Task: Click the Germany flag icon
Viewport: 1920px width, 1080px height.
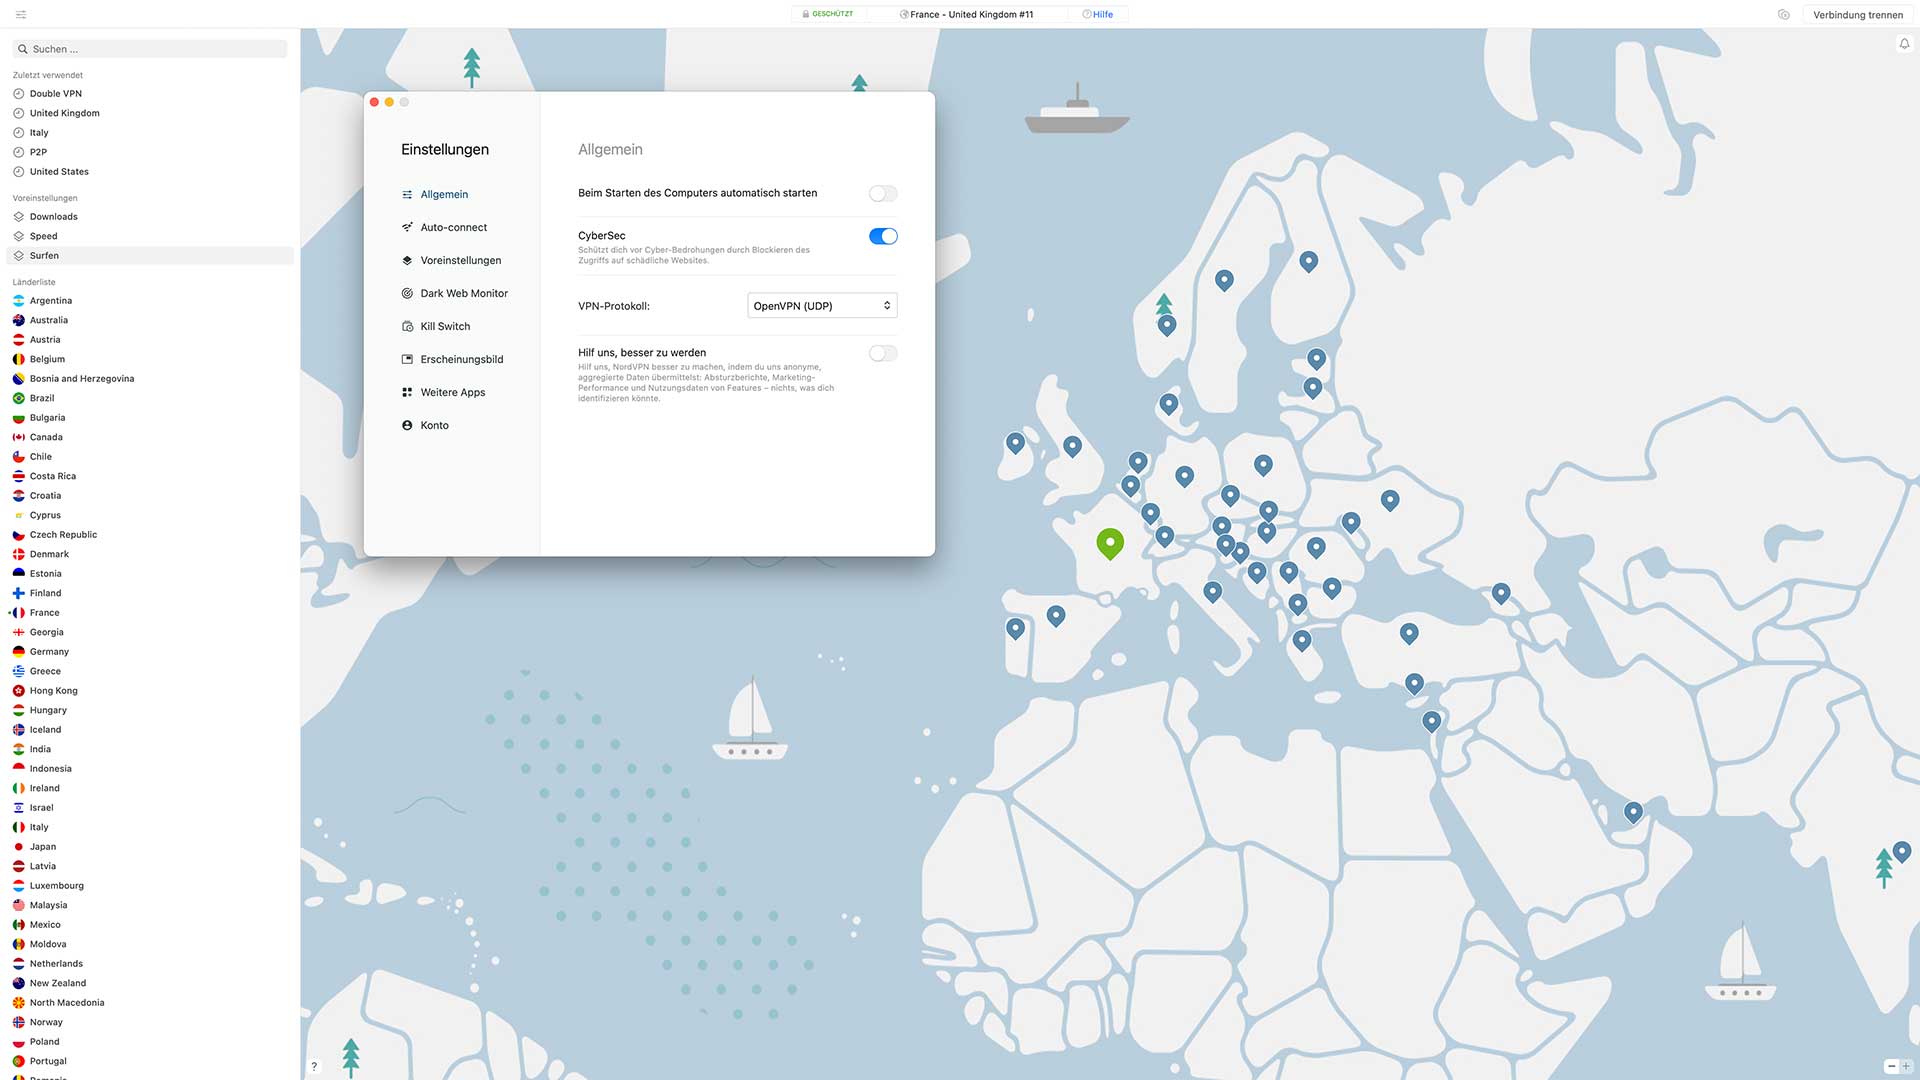Action: 18,652
